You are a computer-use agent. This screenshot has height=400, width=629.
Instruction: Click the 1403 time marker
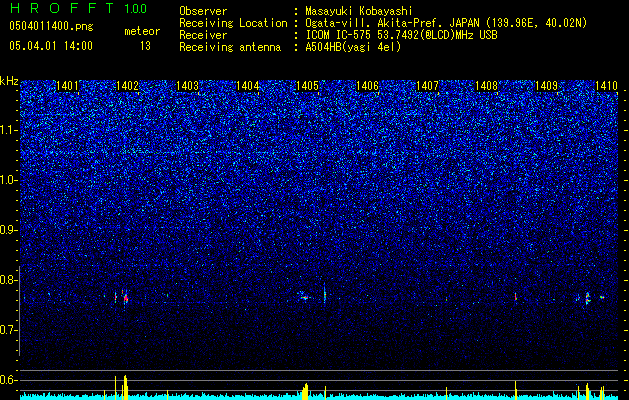187,86
